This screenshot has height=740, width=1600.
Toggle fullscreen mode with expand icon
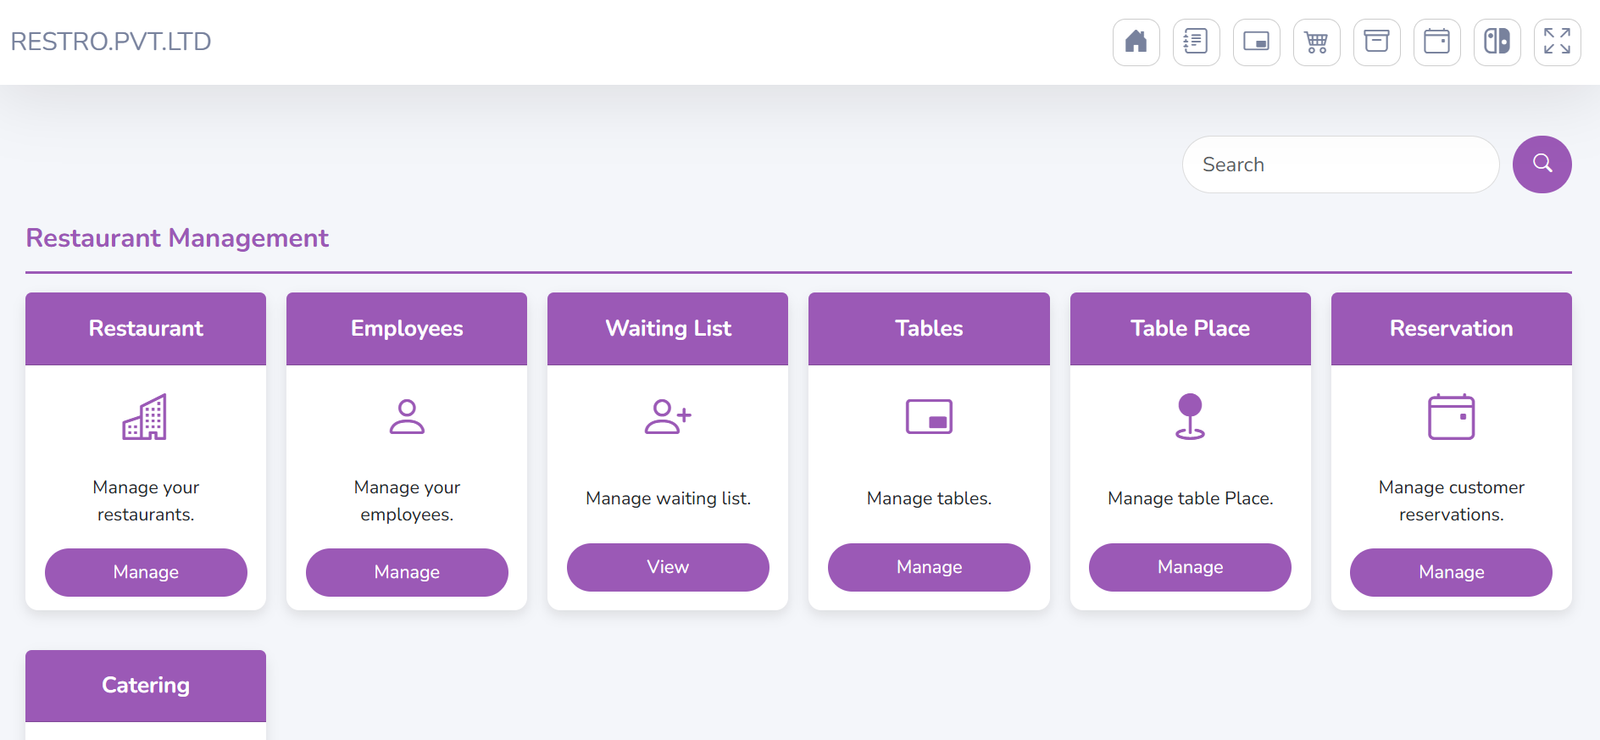[1557, 42]
